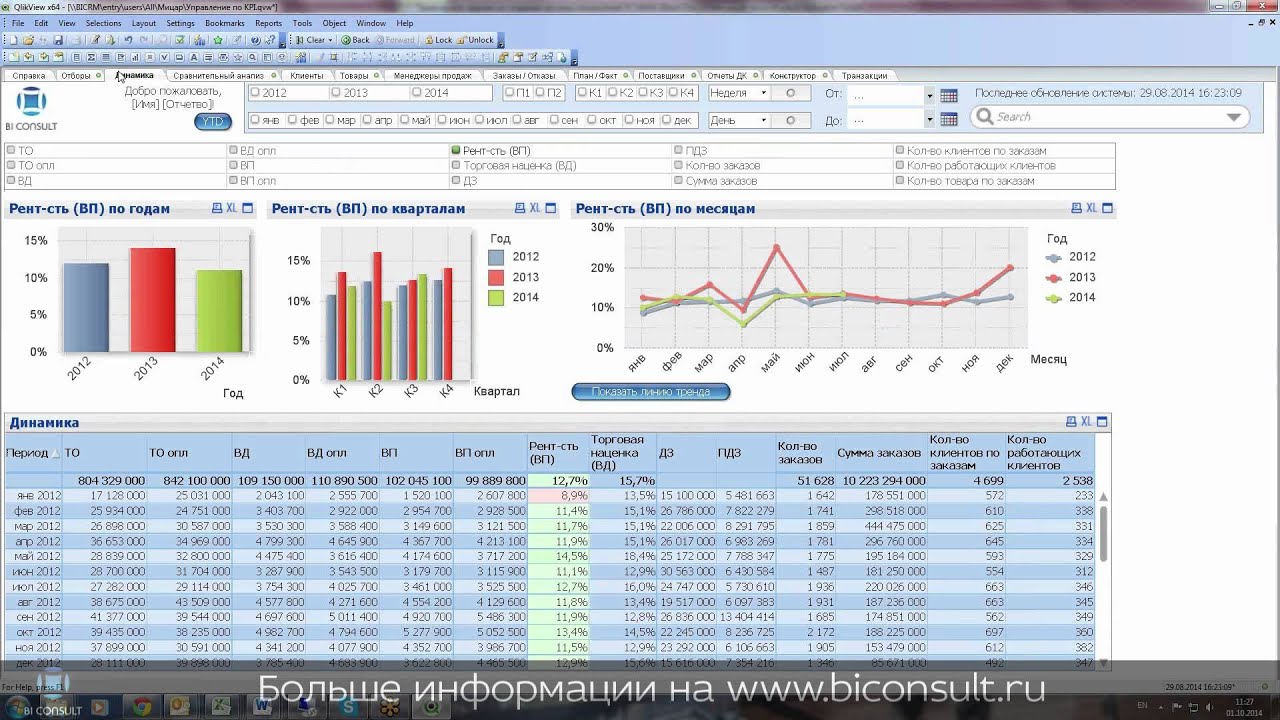Click the BI Consult logo

[x=31, y=109]
